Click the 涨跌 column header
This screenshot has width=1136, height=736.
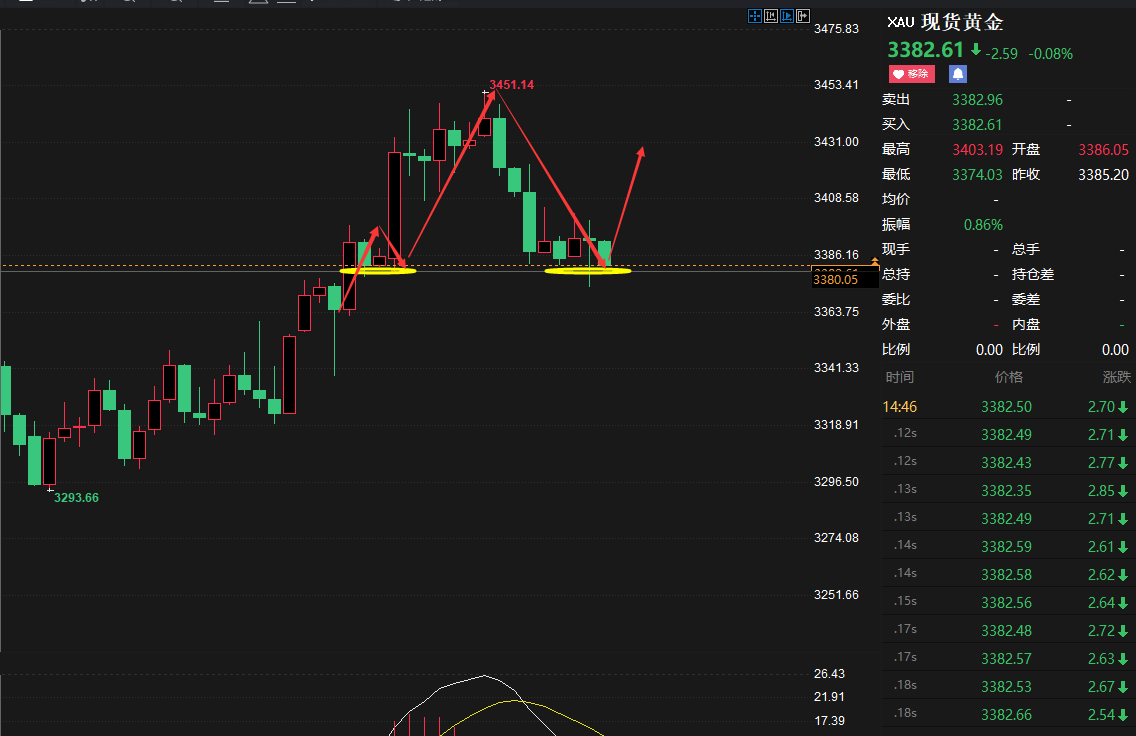(x=1116, y=377)
